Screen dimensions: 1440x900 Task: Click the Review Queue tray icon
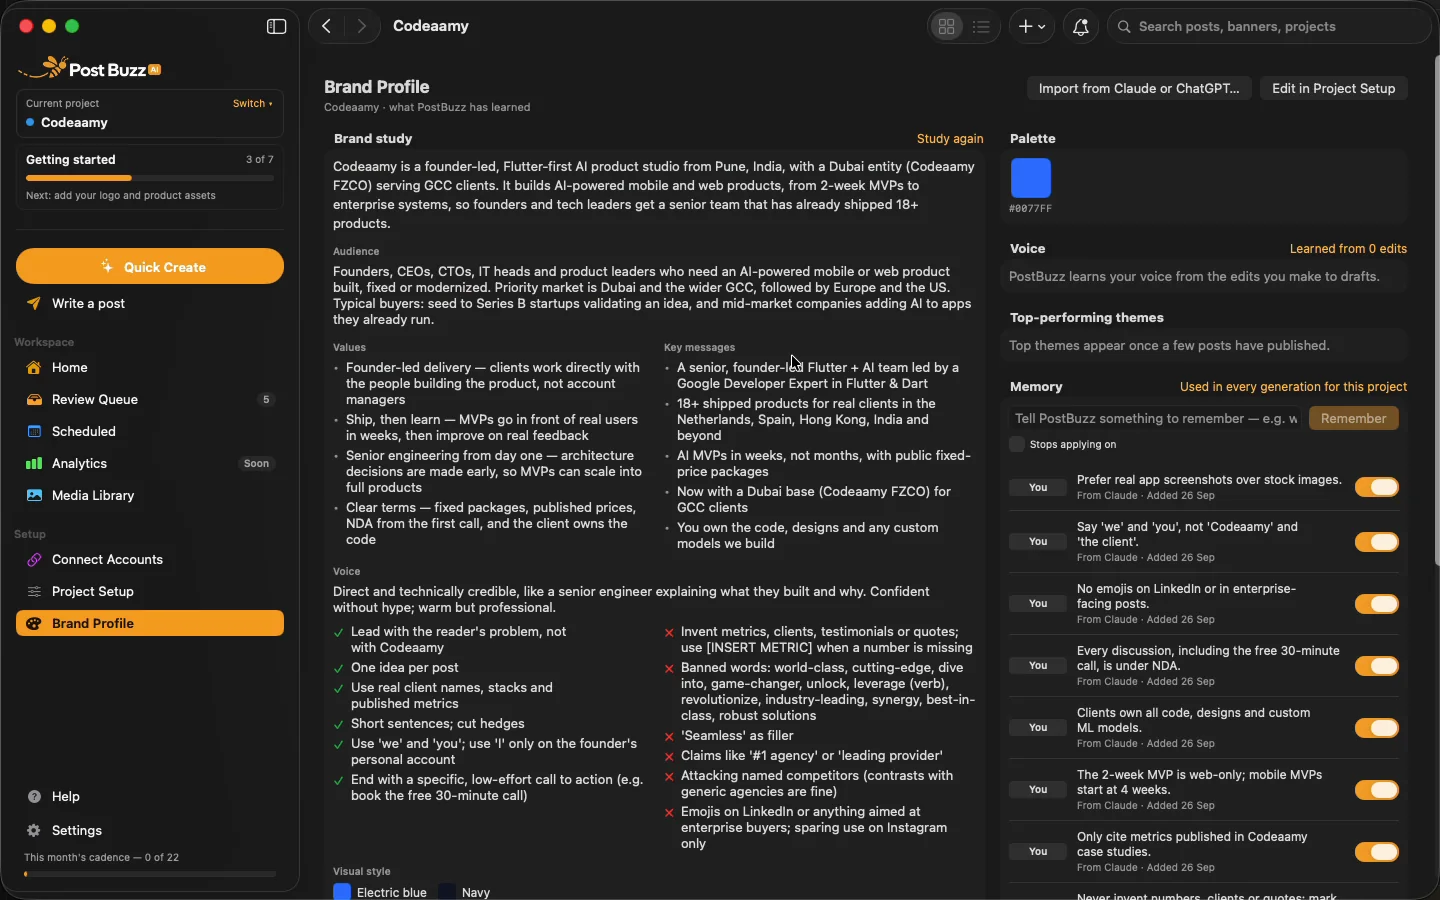pos(34,400)
